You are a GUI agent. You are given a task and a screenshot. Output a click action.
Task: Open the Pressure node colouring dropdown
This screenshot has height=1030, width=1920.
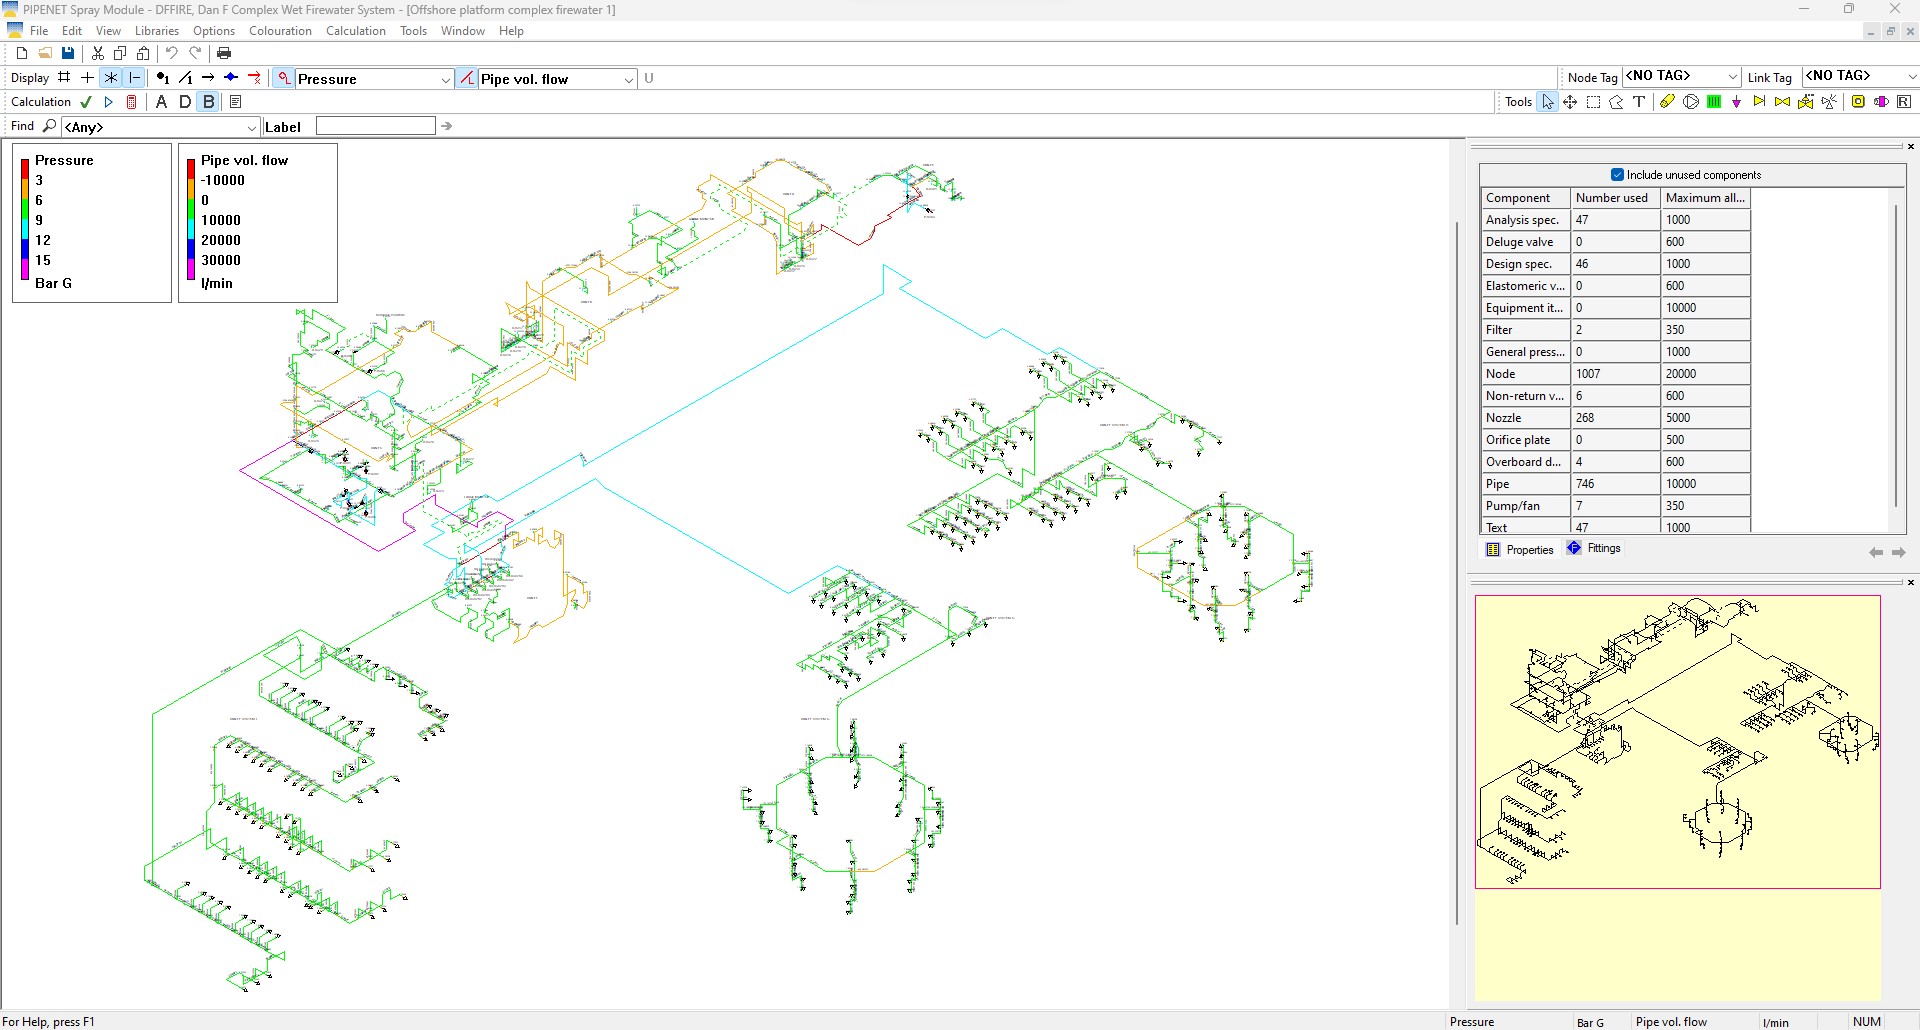click(x=446, y=79)
